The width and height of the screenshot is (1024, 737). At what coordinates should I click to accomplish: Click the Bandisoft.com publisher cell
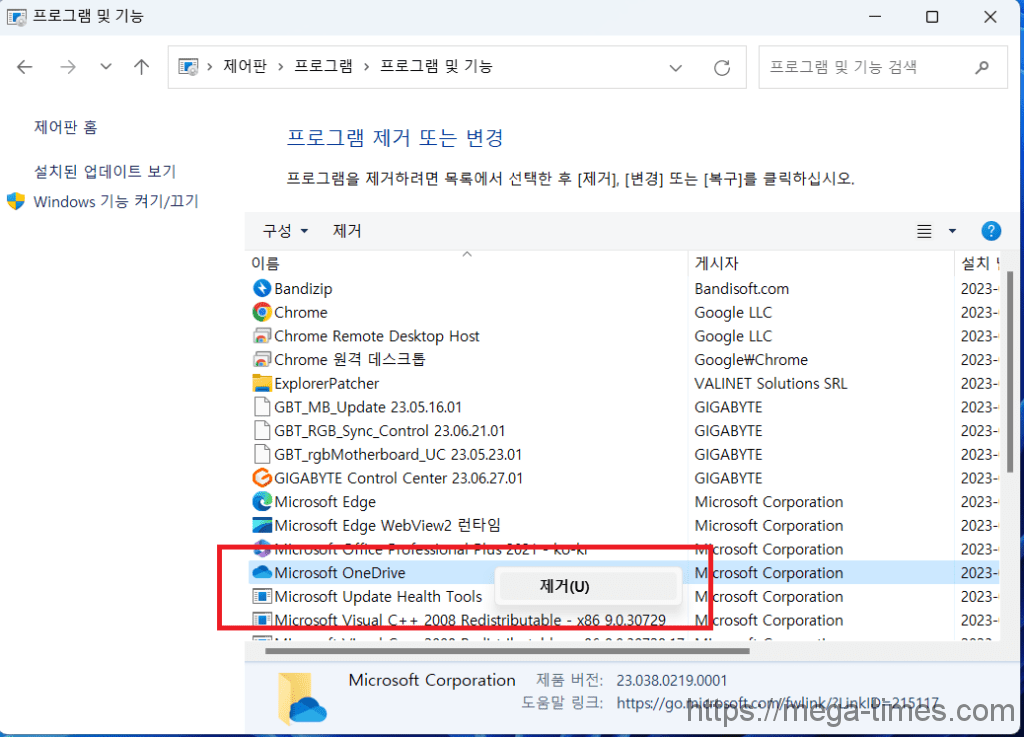(x=742, y=289)
